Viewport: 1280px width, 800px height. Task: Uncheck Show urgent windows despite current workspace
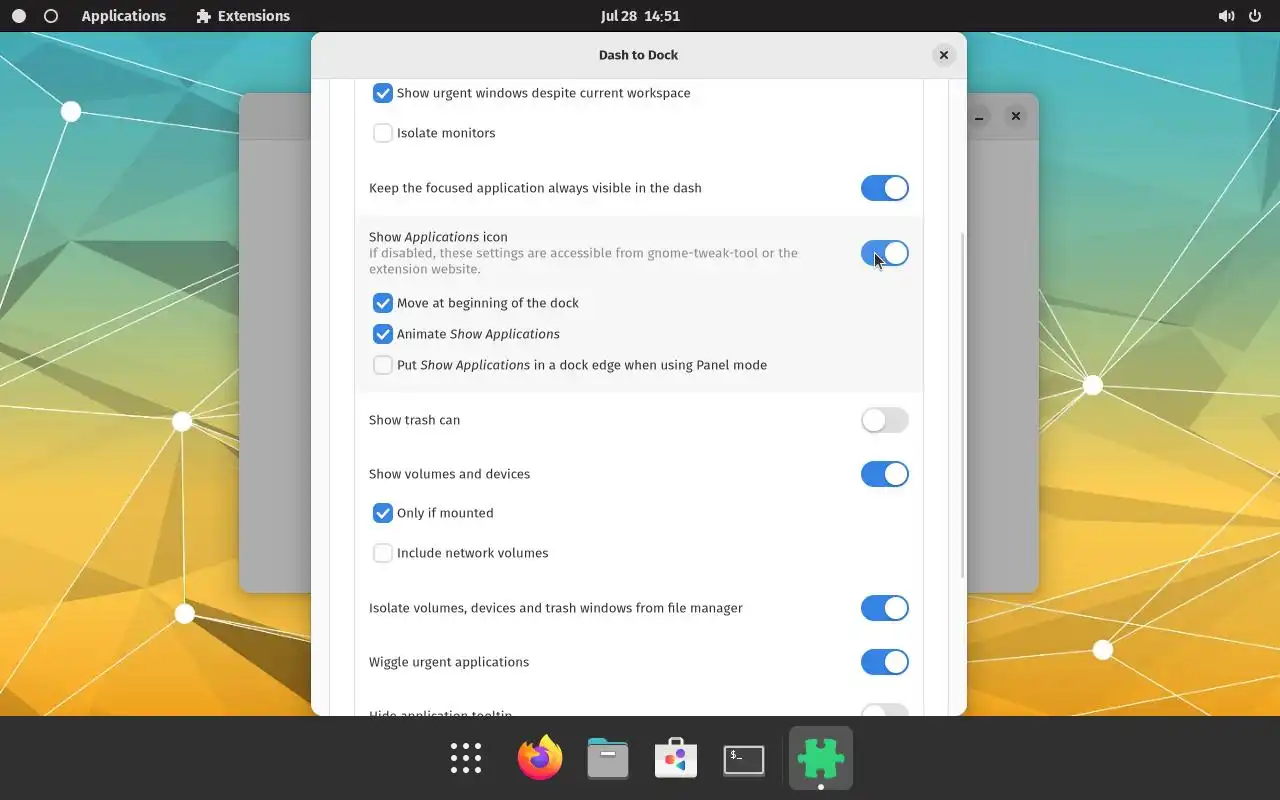[382, 93]
